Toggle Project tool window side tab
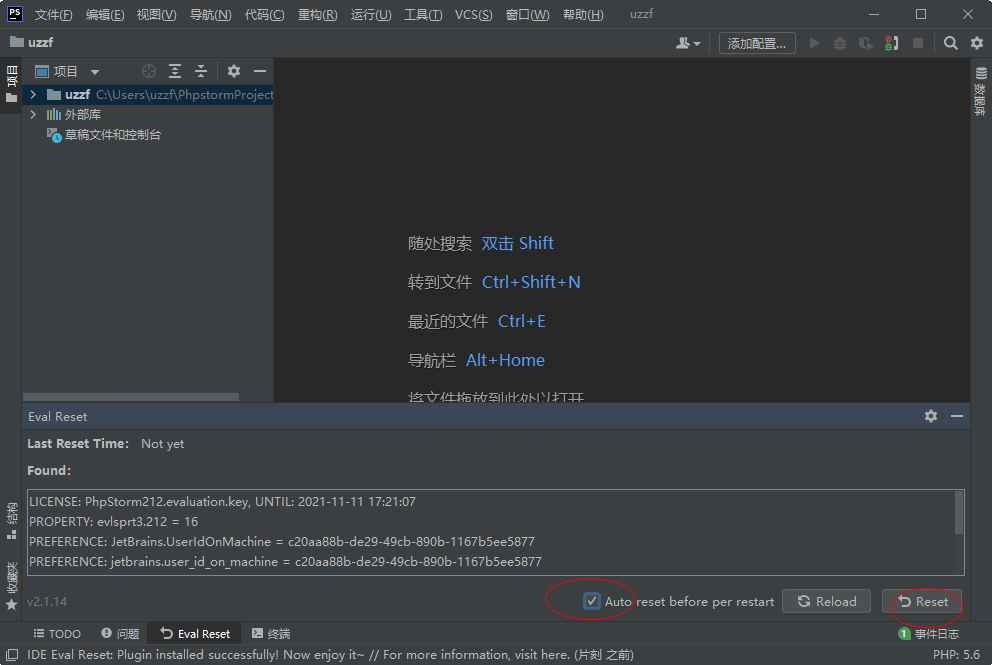Image resolution: width=992 pixels, height=665 pixels. coord(11,84)
